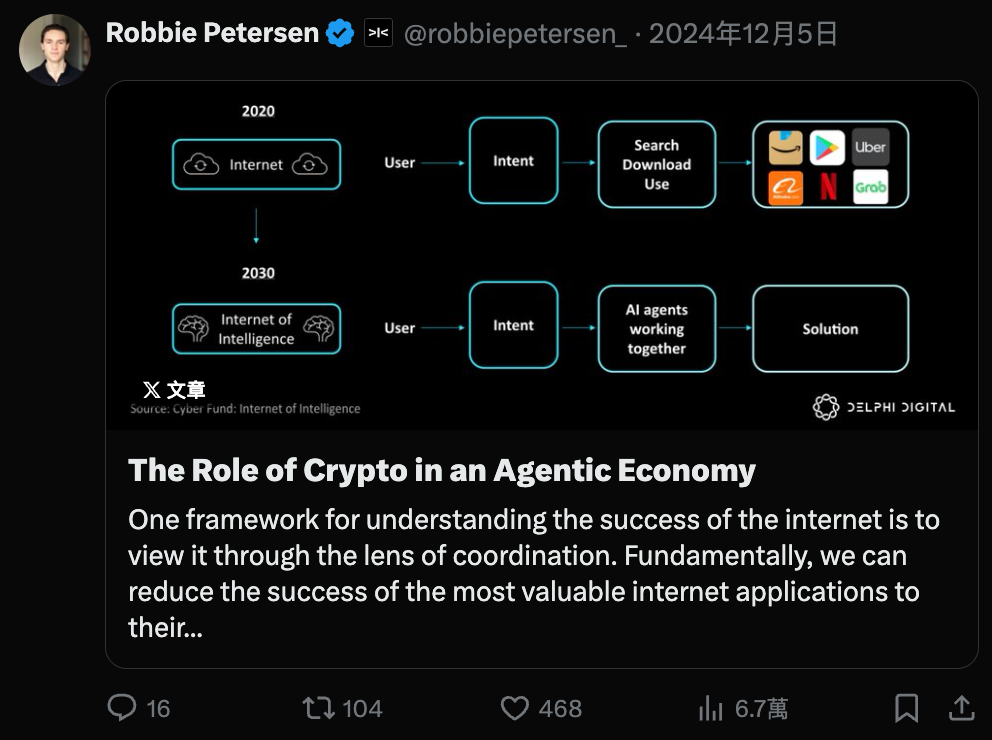Share the post using the upload arrow icon
This screenshot has height=740, width=992.
pos(961,708)
